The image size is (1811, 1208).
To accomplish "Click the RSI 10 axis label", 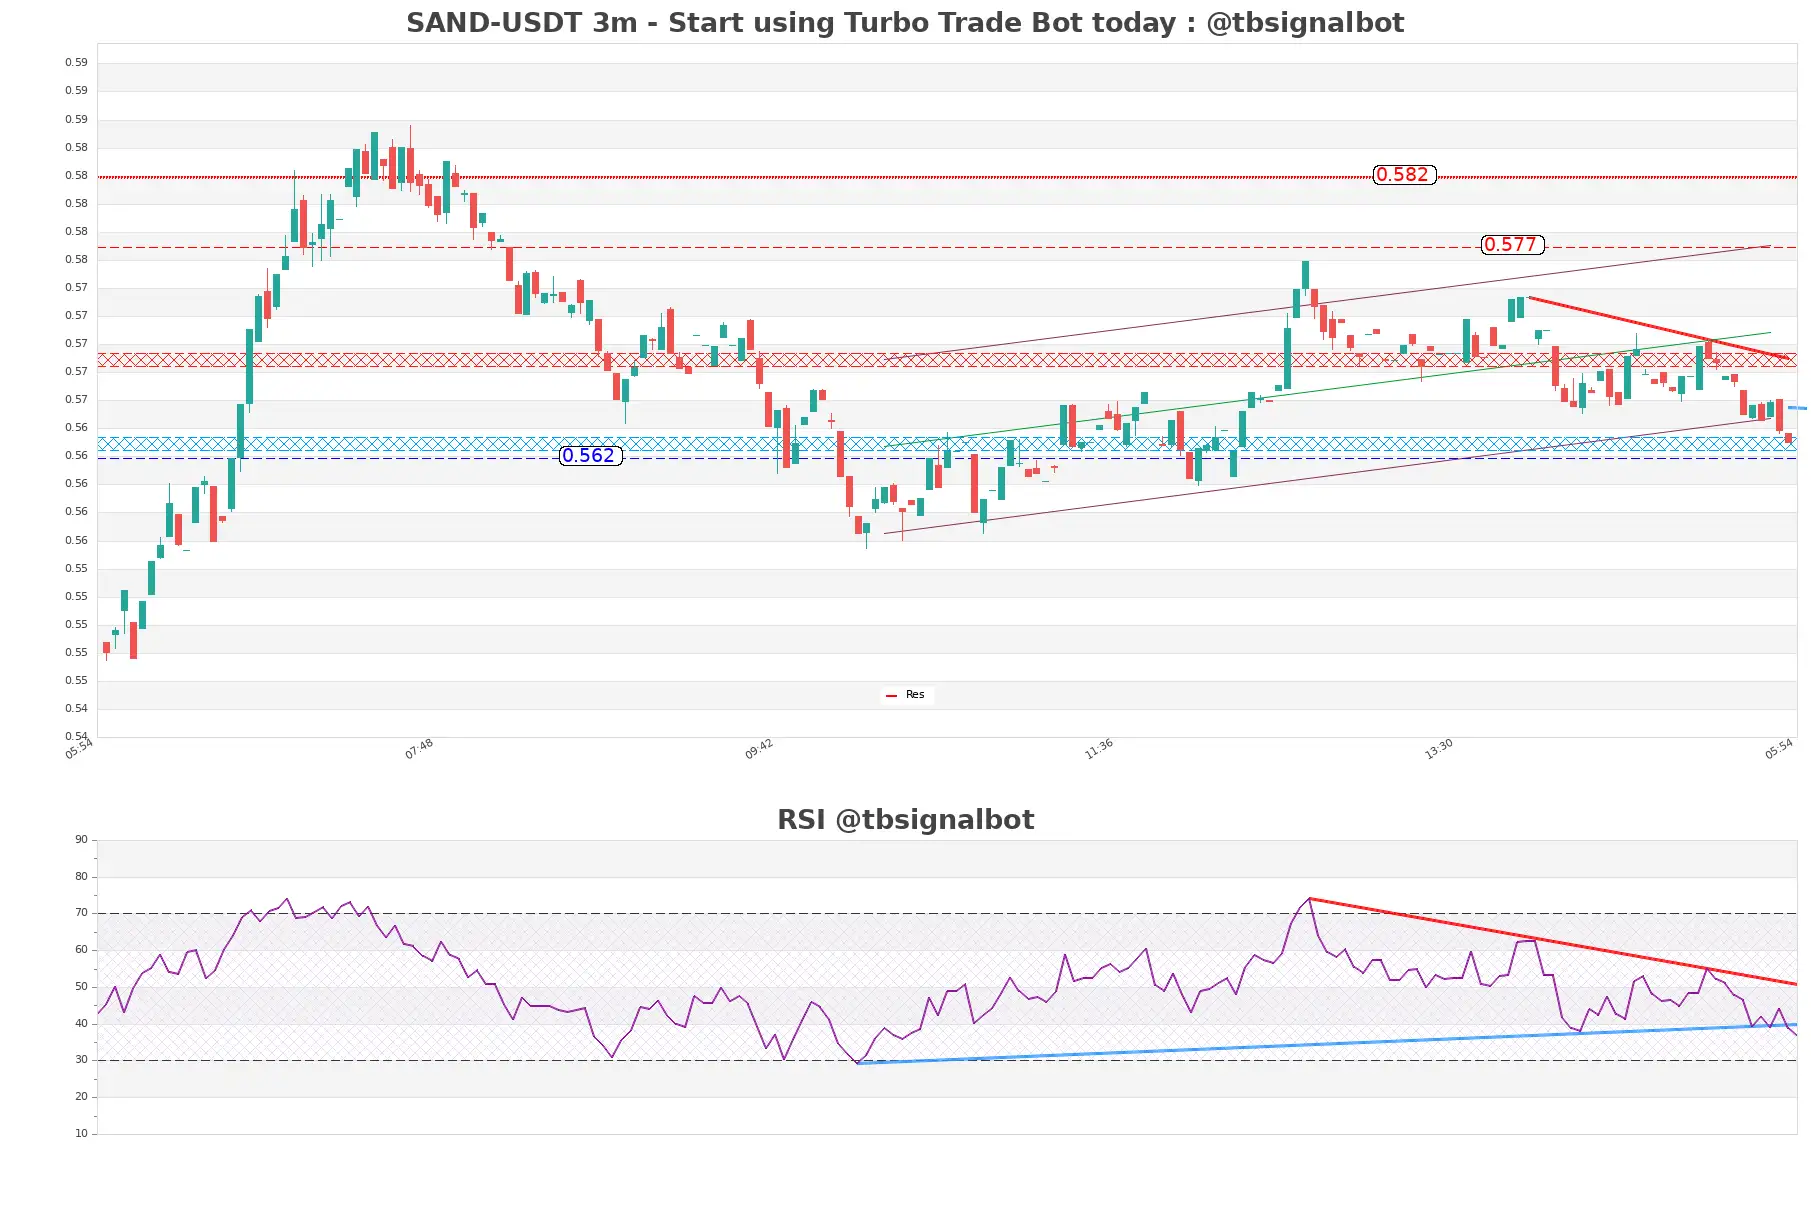I will [x=81, y=1134].
